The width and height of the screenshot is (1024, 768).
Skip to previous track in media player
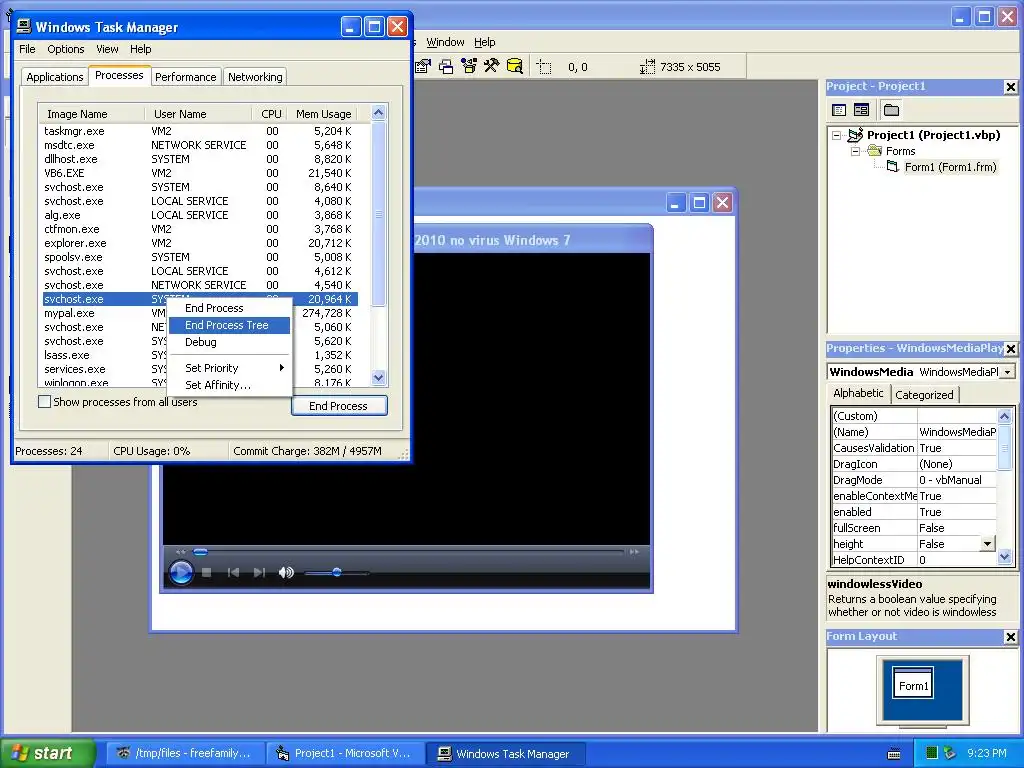233,573
